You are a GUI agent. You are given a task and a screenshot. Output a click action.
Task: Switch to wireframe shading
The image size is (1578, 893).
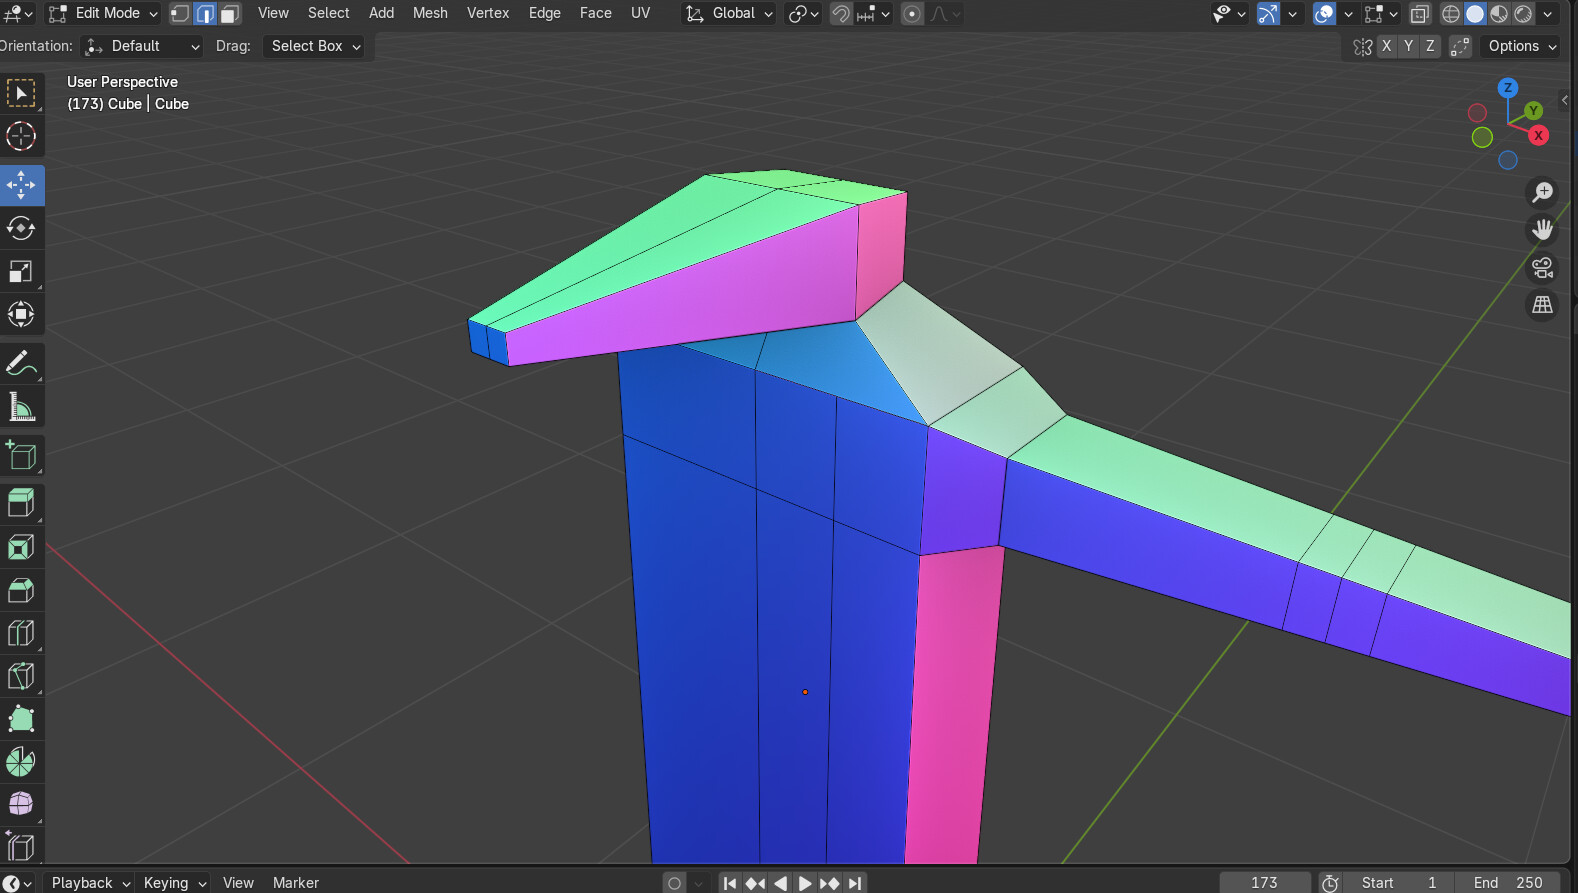pyautogui.click(x=1451, y=14)
